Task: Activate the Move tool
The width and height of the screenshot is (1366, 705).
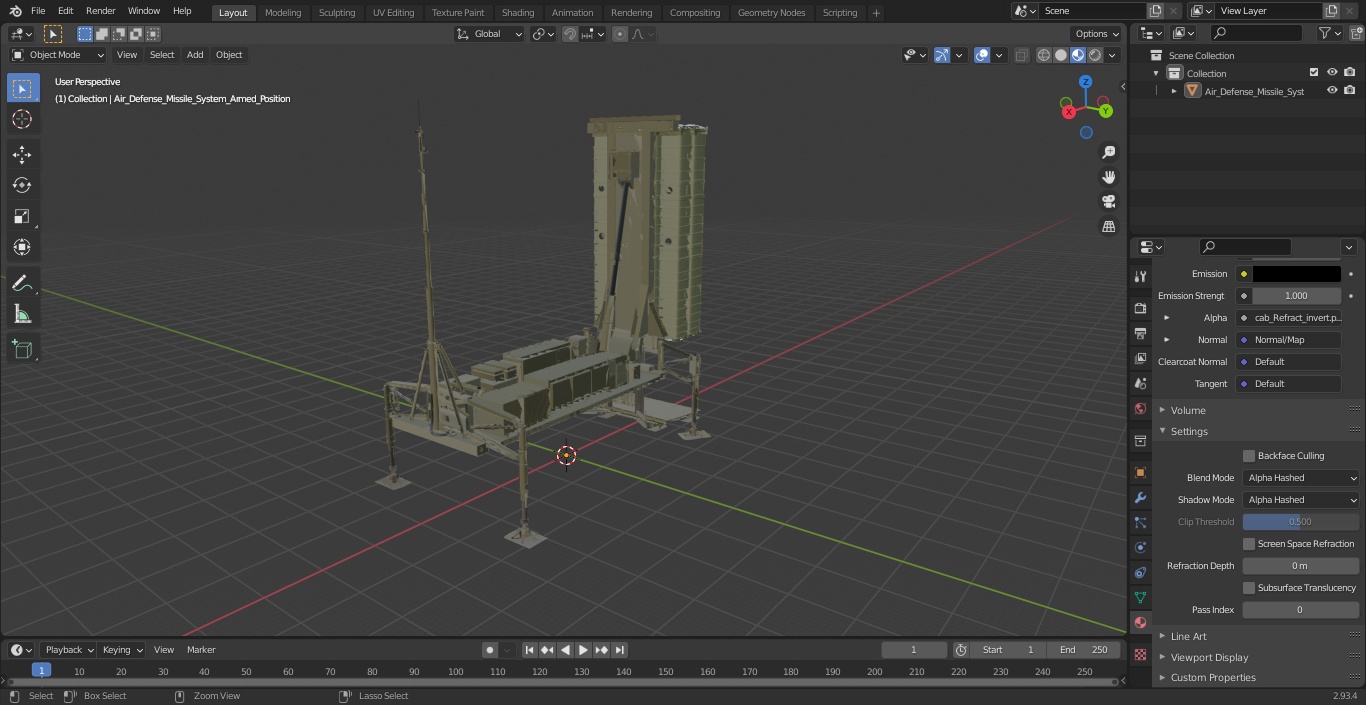Action: (22, 154)
